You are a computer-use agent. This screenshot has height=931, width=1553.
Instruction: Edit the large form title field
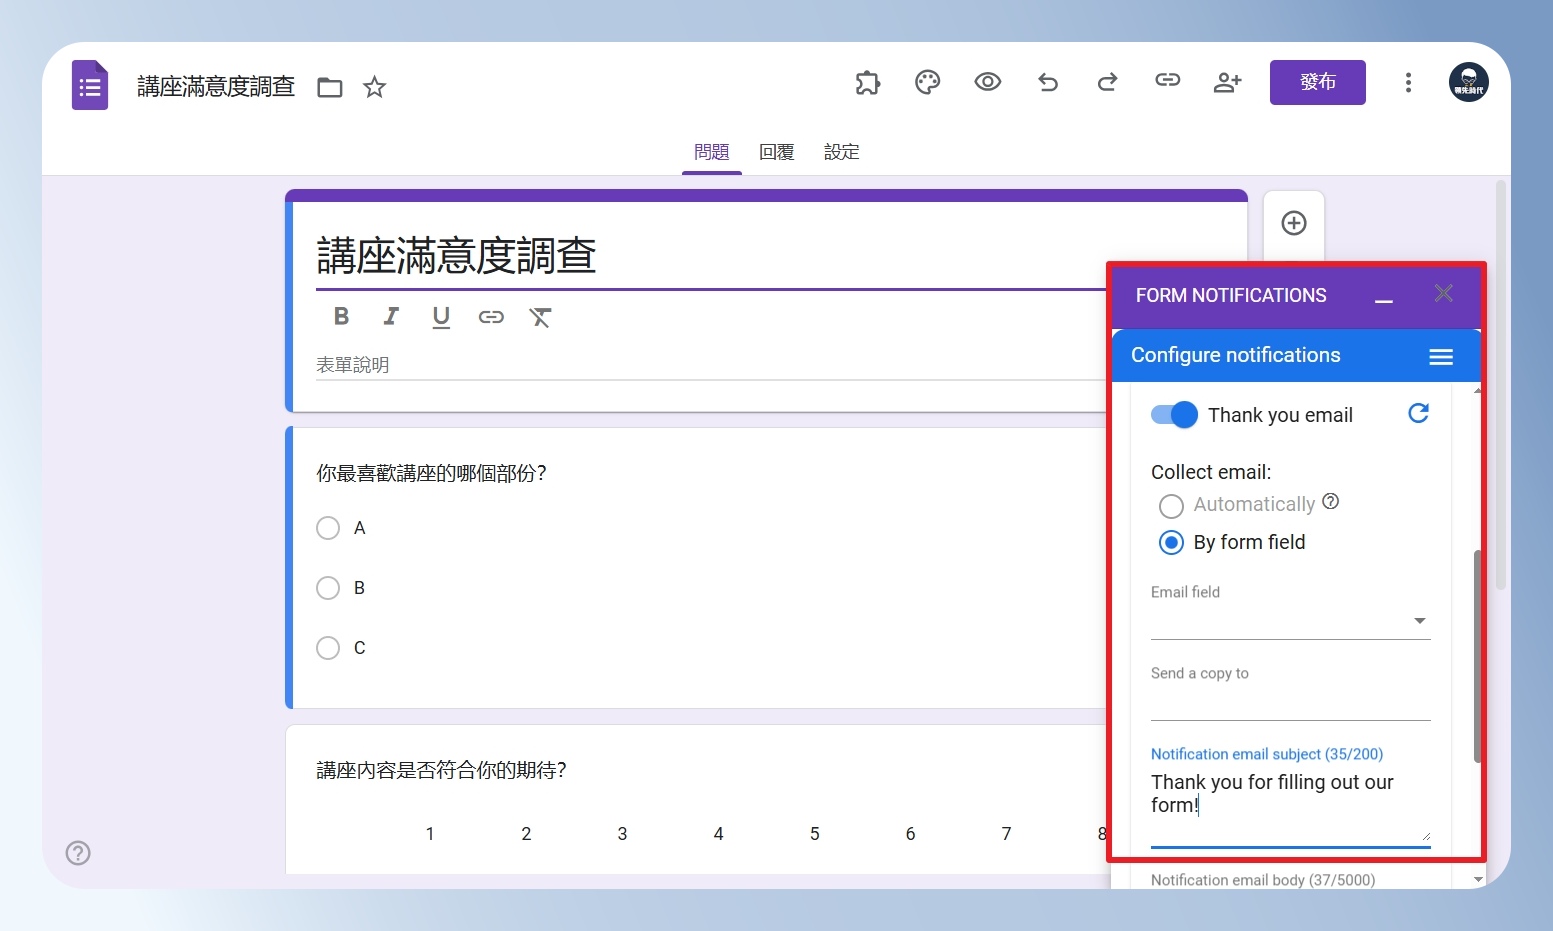point(711,257)
